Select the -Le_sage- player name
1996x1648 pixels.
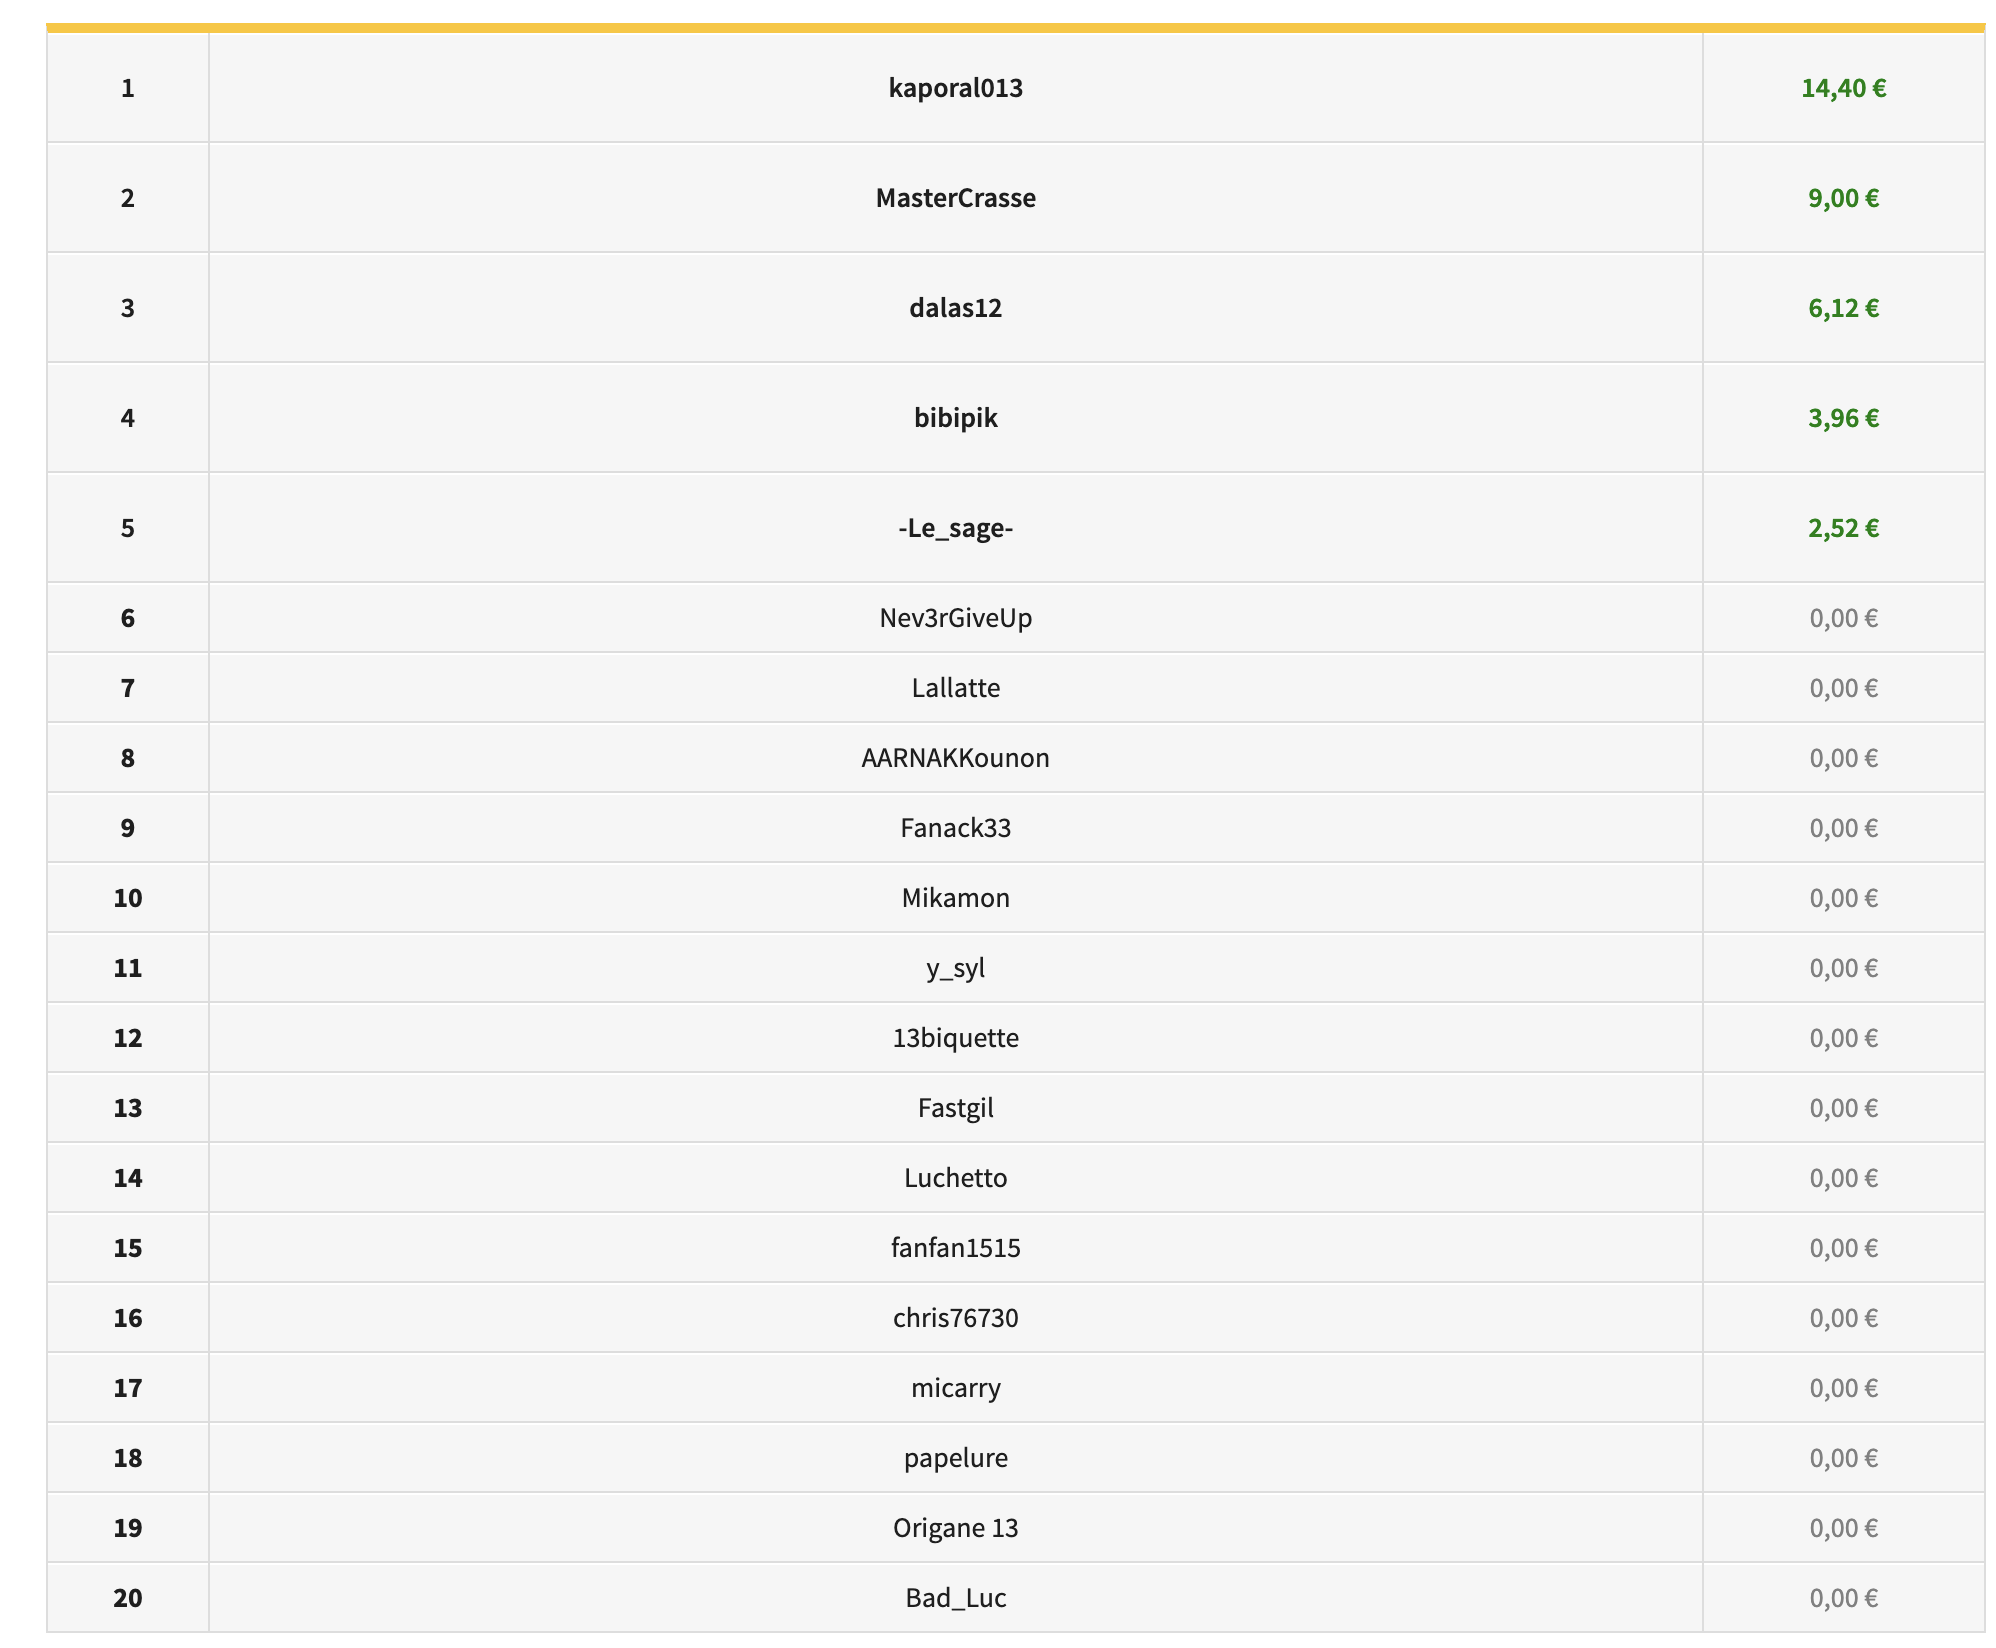pyautogui.click(x=955, y=528)
